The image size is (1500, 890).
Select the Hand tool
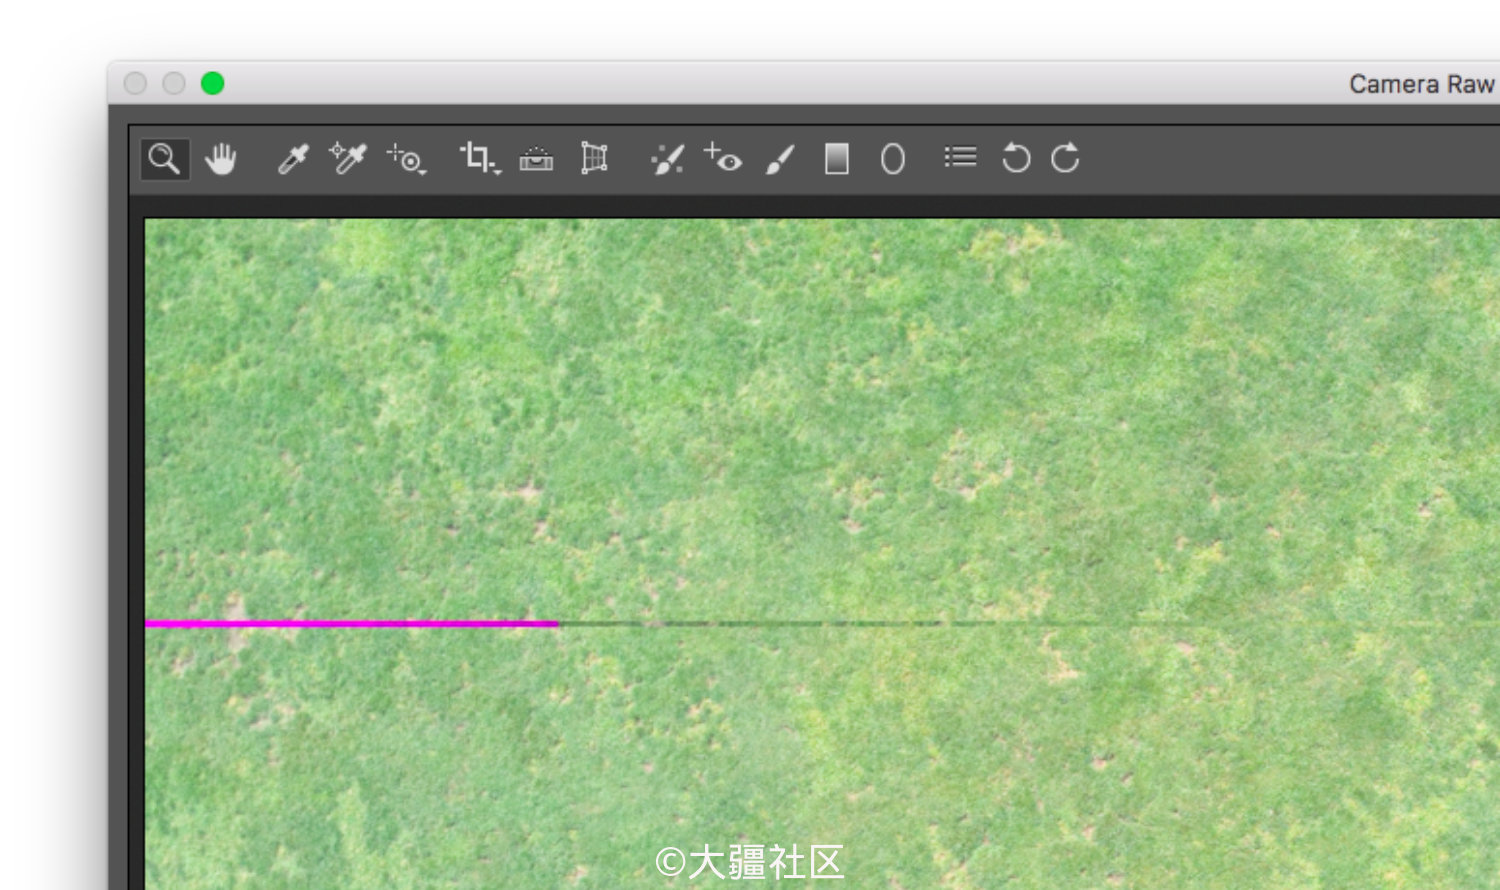coord(221,158)
